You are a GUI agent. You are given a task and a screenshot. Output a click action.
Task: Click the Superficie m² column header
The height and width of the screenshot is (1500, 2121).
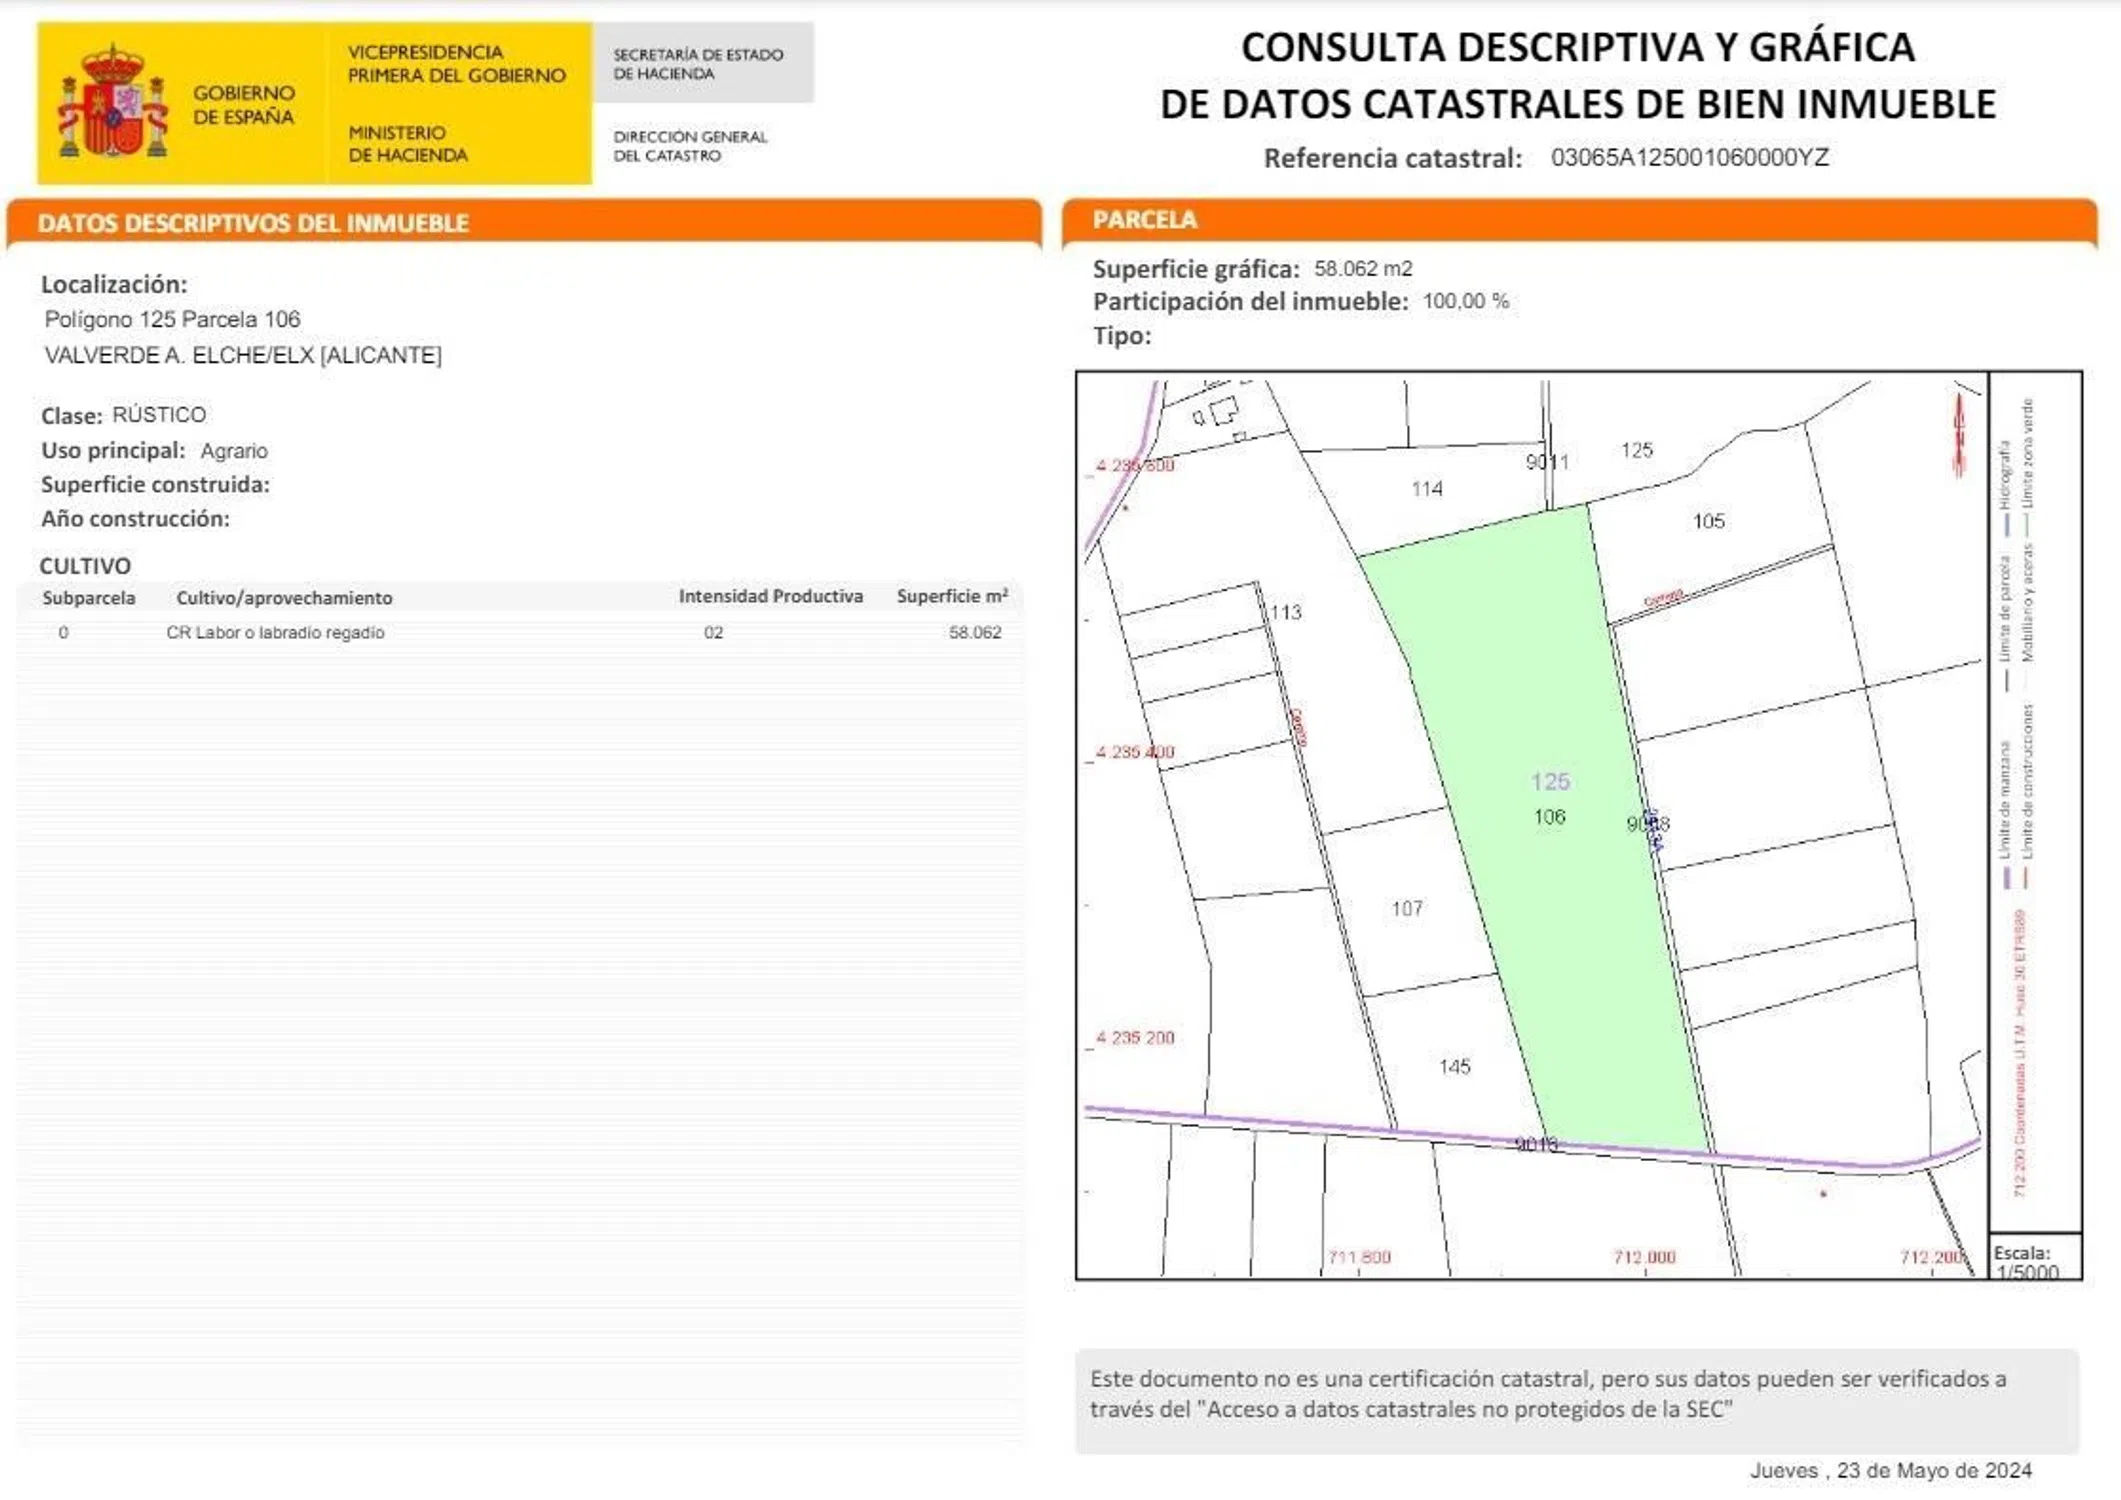point(951,597)
